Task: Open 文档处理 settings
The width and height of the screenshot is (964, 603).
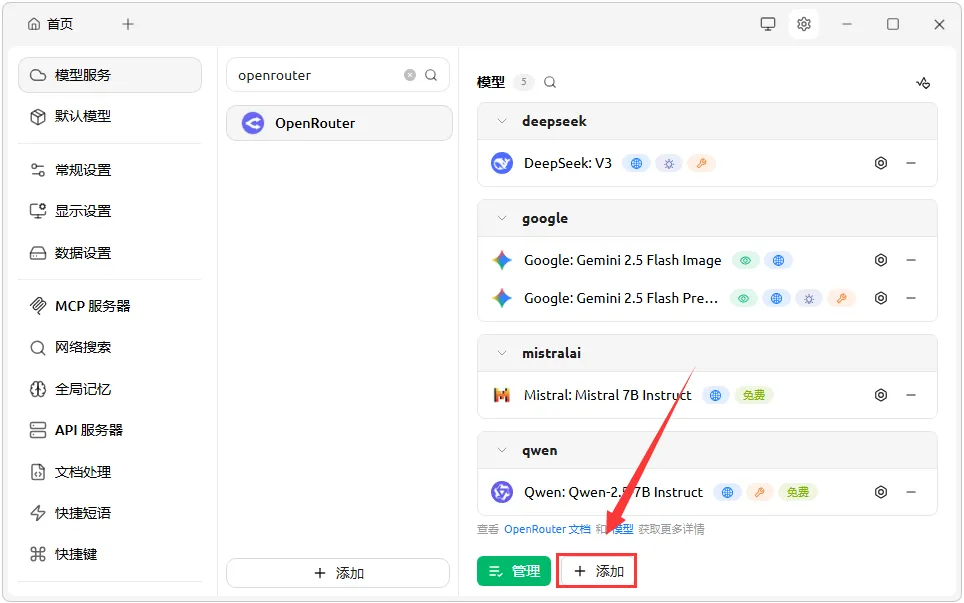Action: tap(110, 471)
